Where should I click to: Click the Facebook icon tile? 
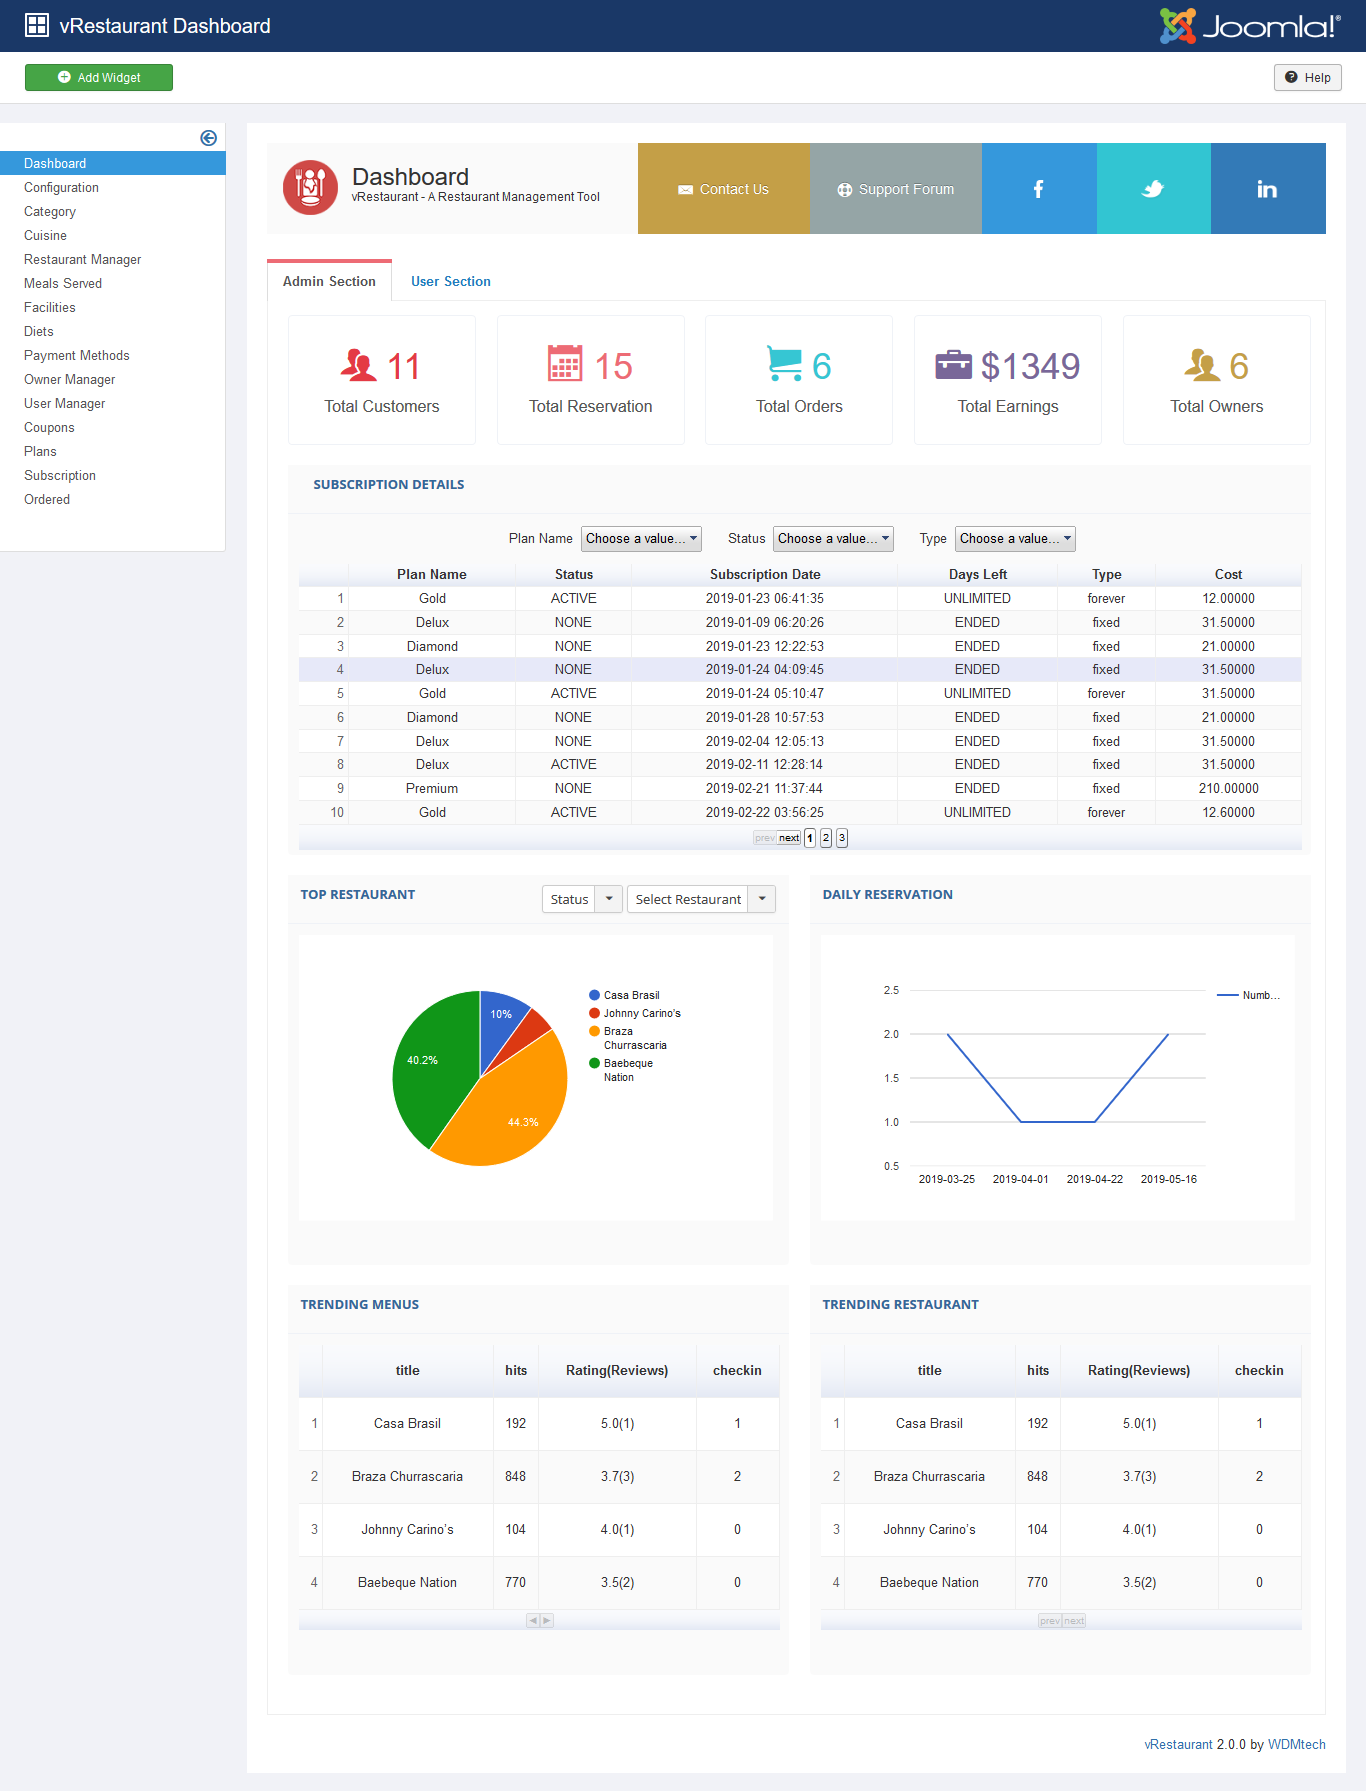tap(1038, 189)
